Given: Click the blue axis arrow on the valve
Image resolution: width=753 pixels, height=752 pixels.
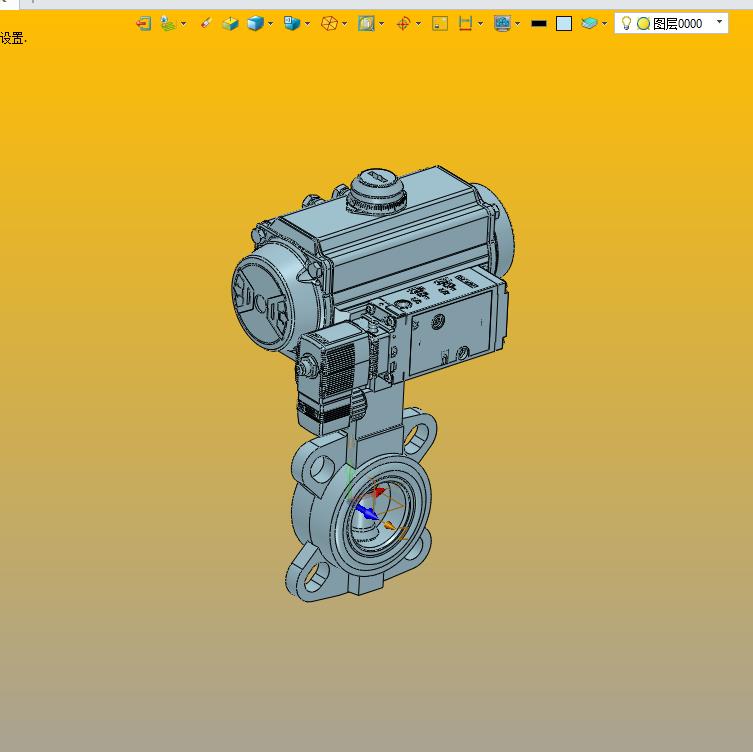Looking at the screenshot, I should click(366, 512).
